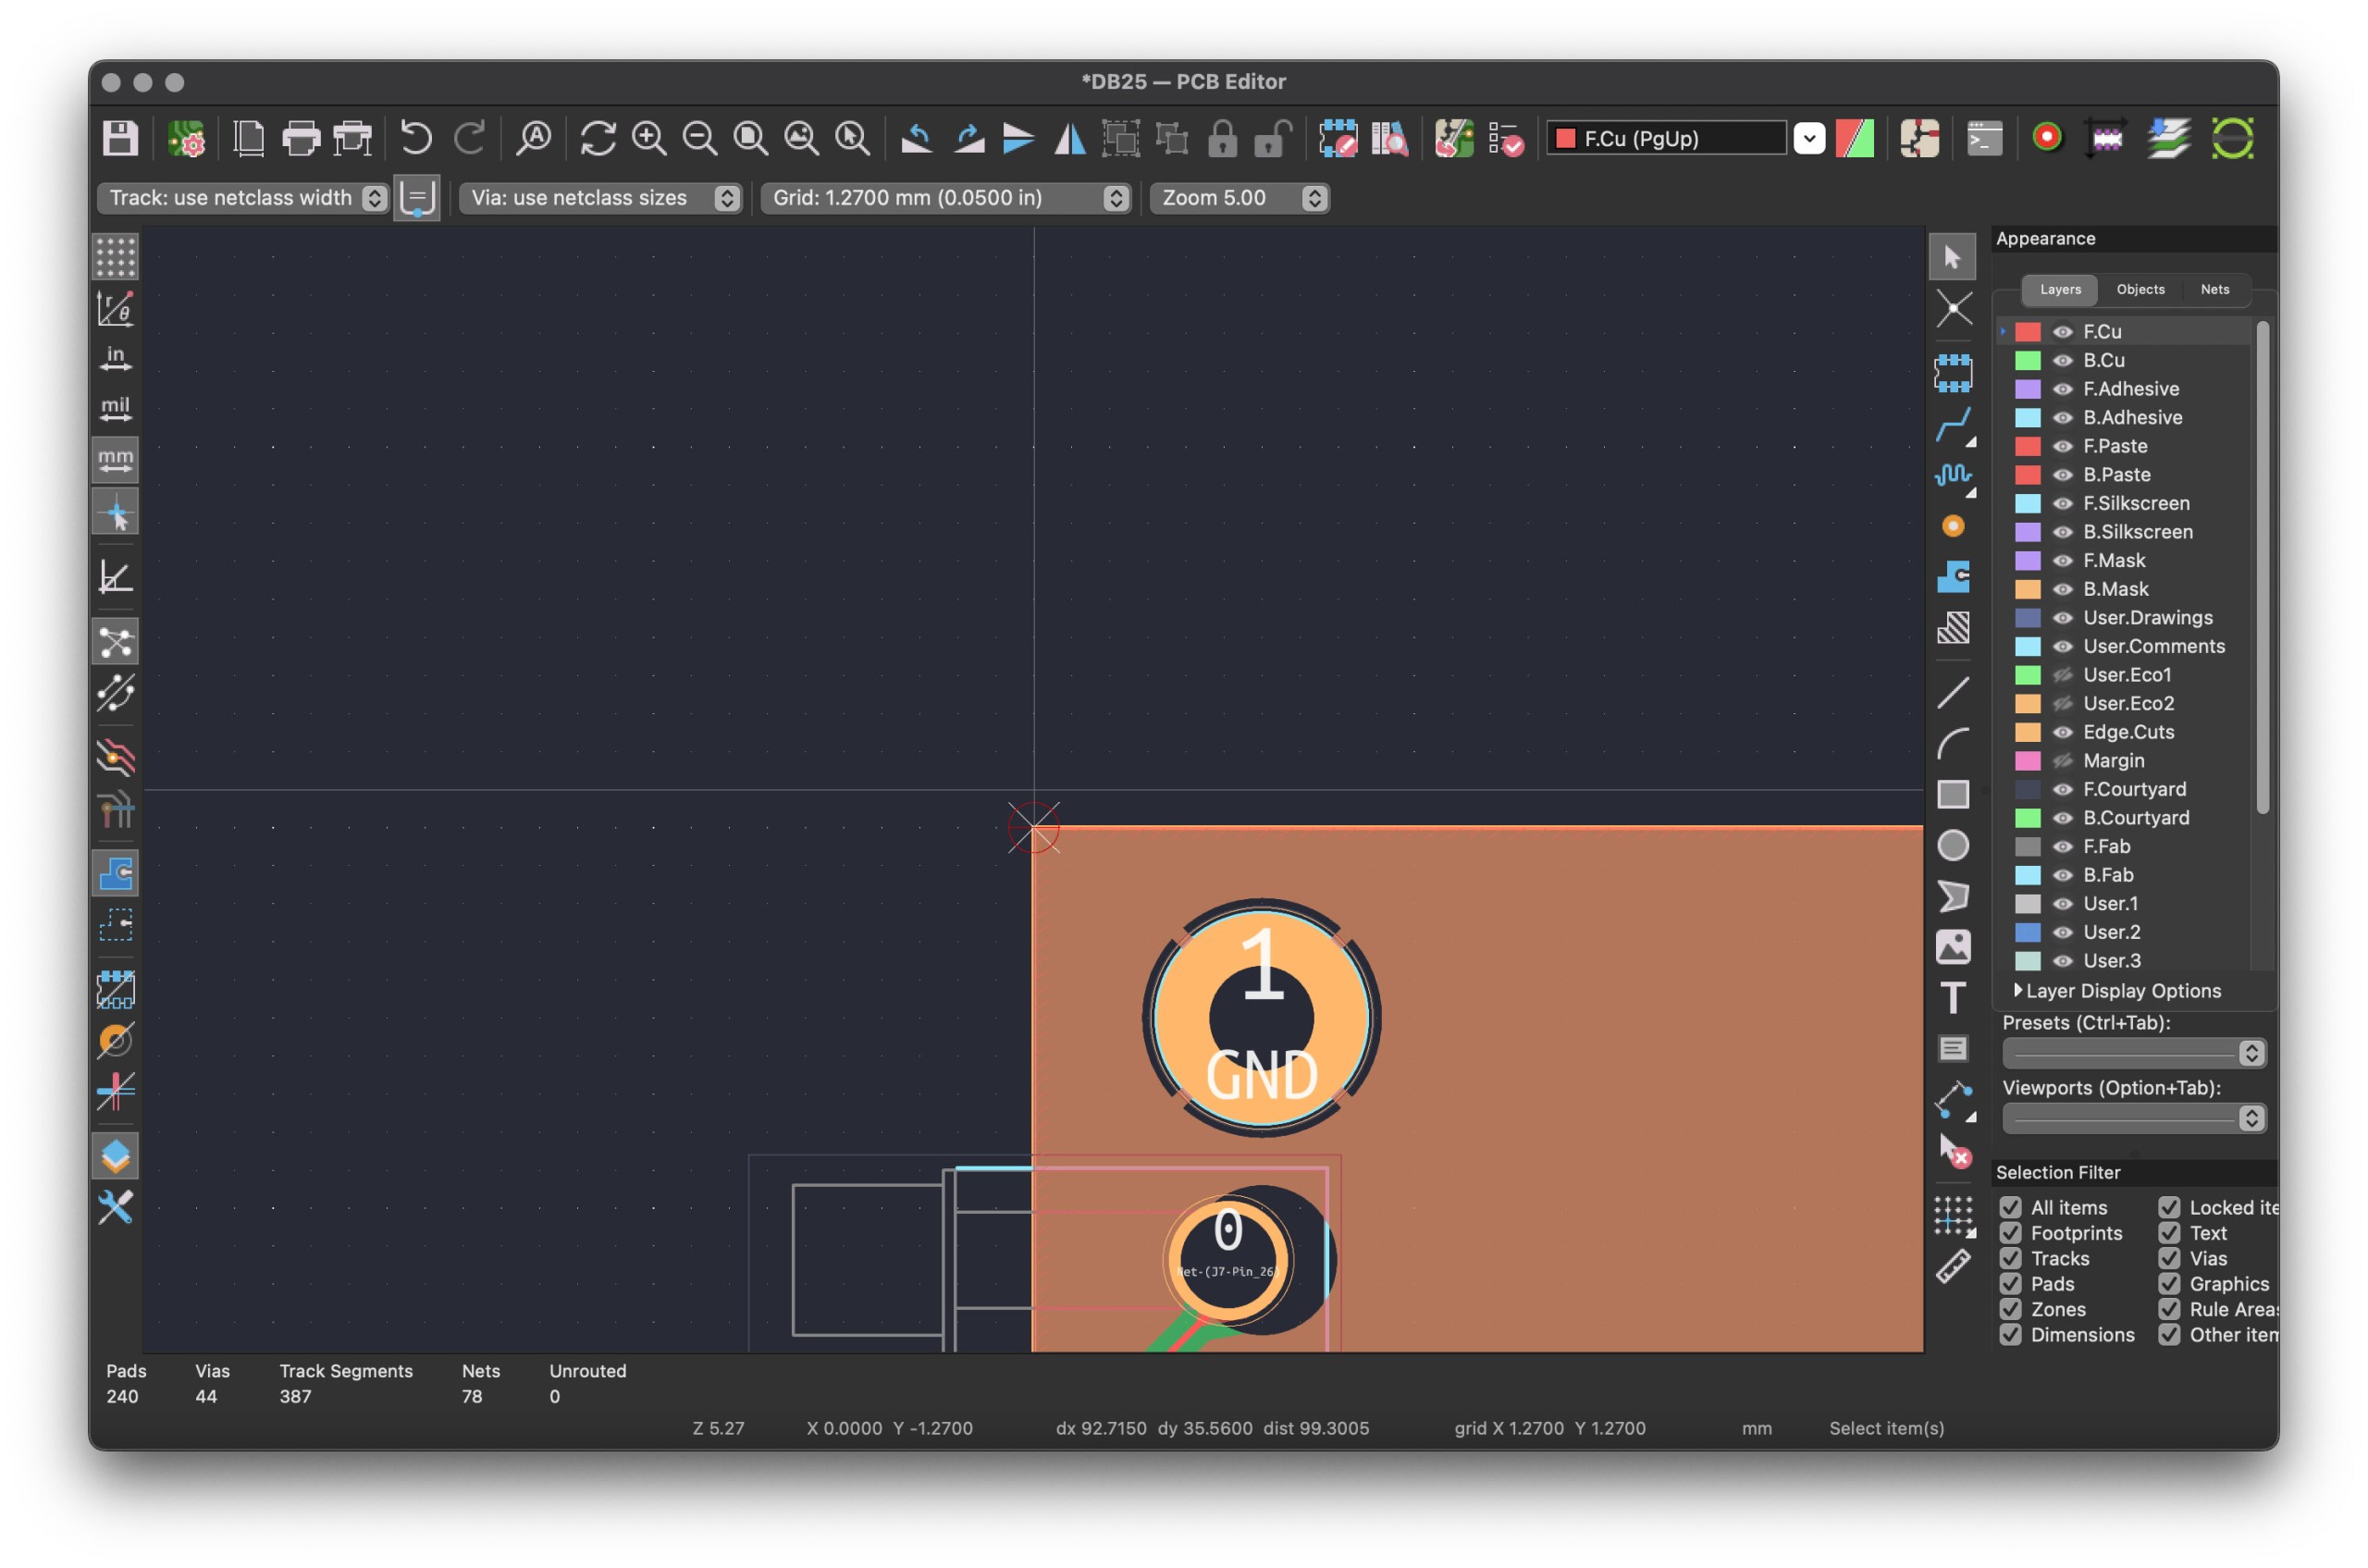The width and height of the screenshot is (2368, 1568).
Task: Open the F.Cu active layer selector
Action: [x=1685, y=138]
